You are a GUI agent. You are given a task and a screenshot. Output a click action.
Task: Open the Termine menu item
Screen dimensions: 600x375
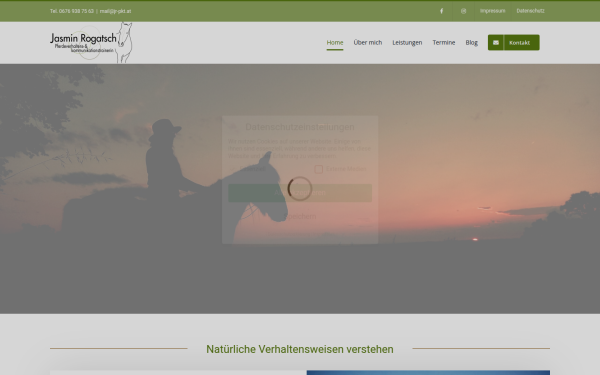444,42
